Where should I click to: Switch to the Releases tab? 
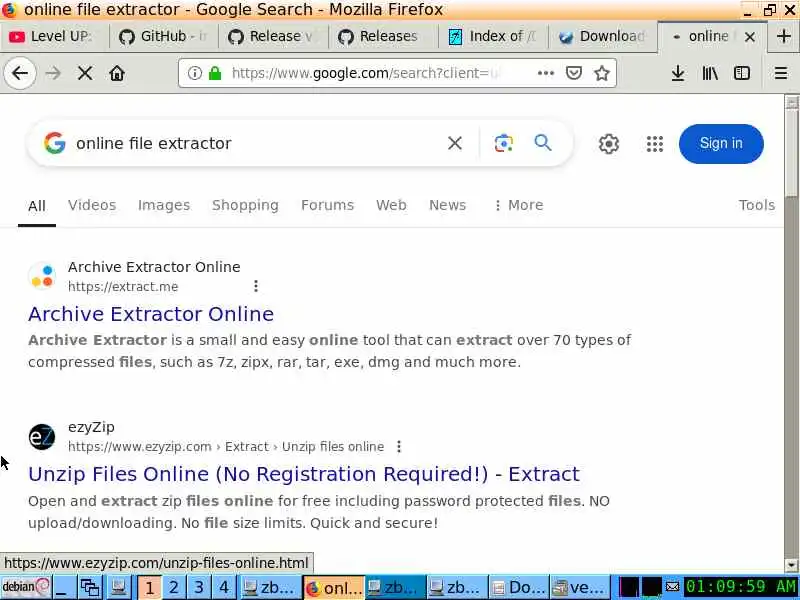tap(383, 36)
